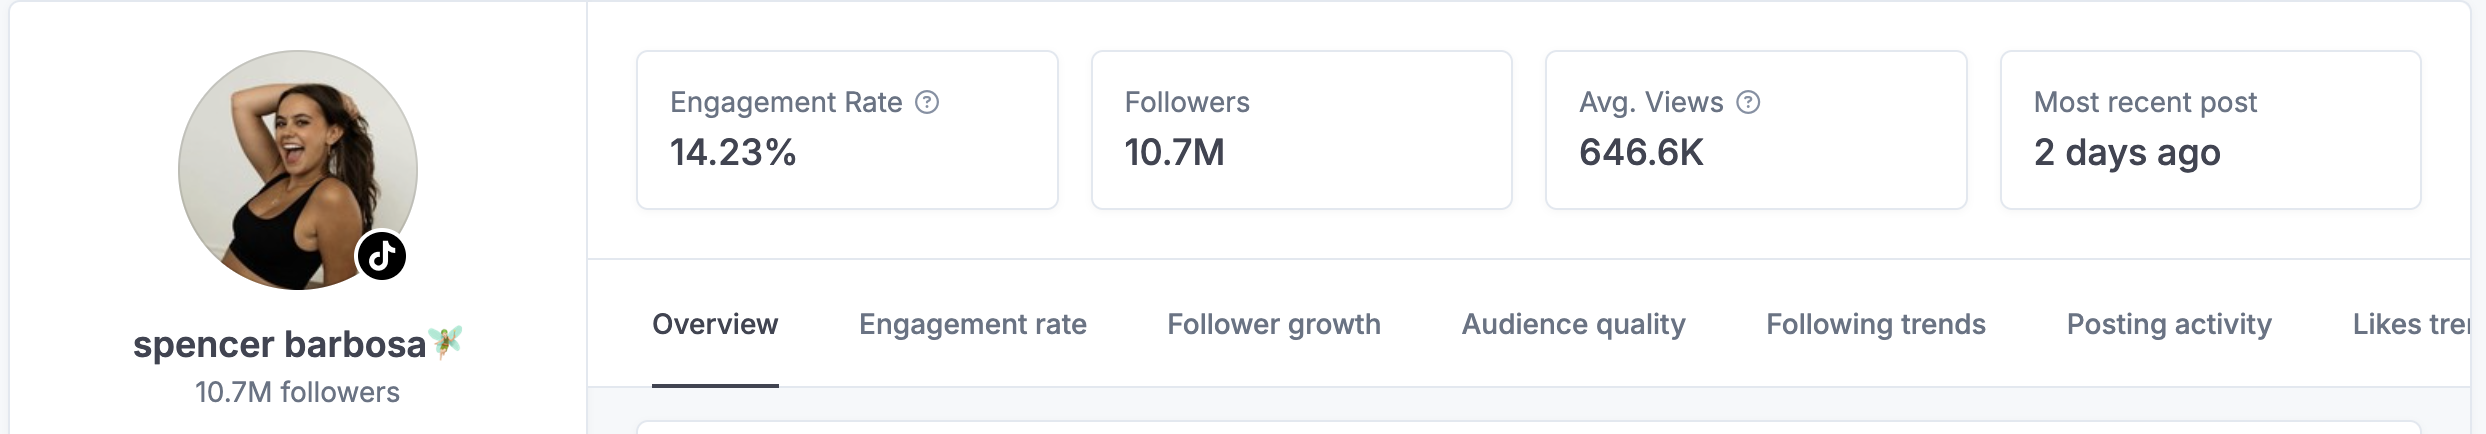Click the Most recent post label
Viewport: 2486px width, 434px height.
pyautogui.click(x=2145, y=102)
